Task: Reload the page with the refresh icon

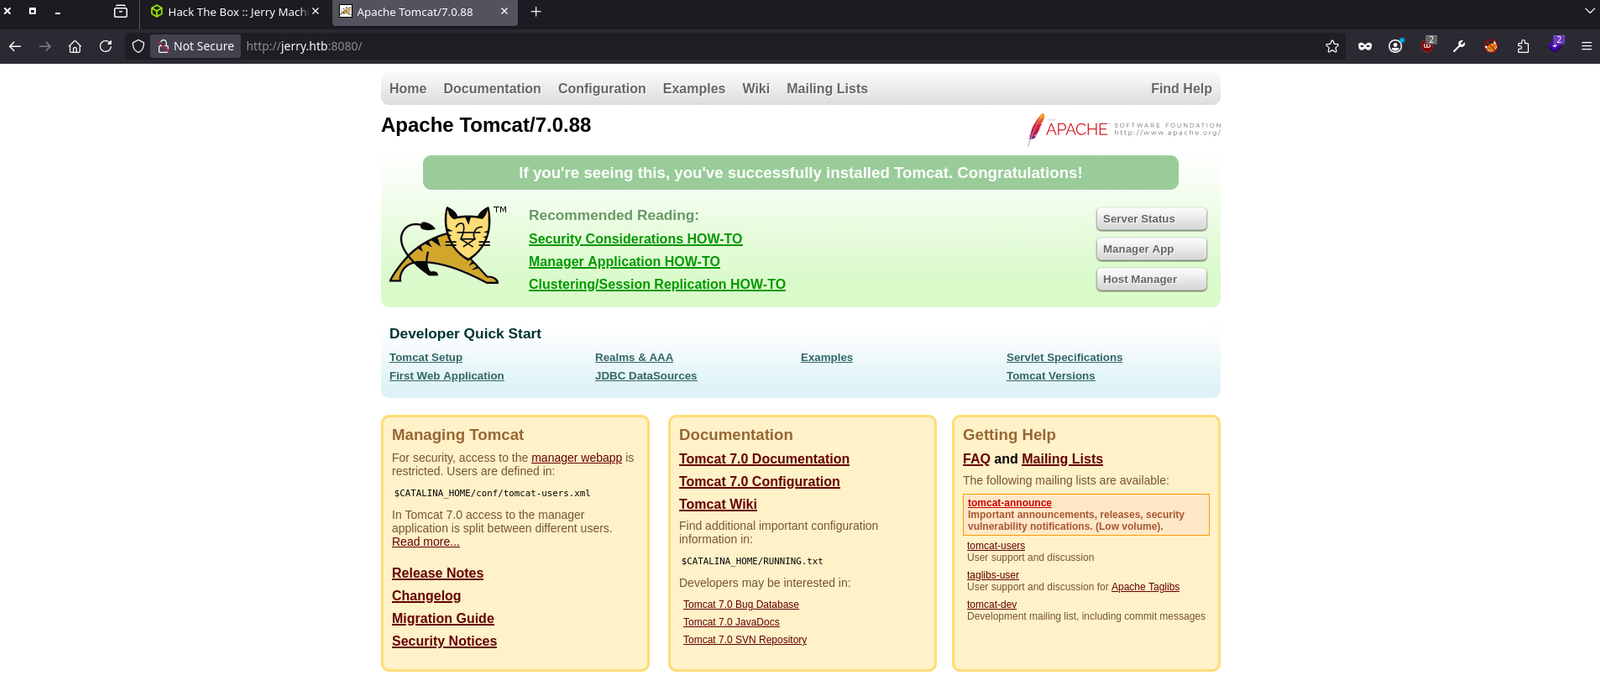Action: coord(105,46)
